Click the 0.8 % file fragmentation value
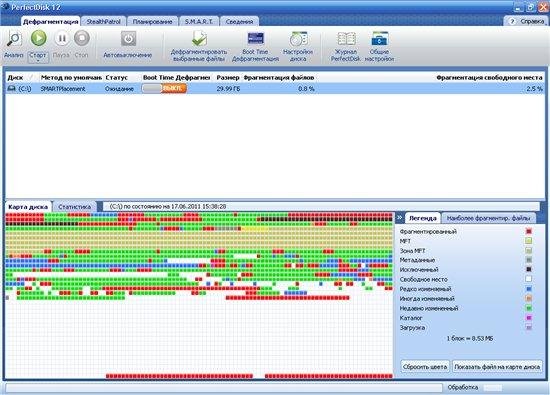Image resolution: width=550 pixels, height=395 pixels. [x=306, y=89]
